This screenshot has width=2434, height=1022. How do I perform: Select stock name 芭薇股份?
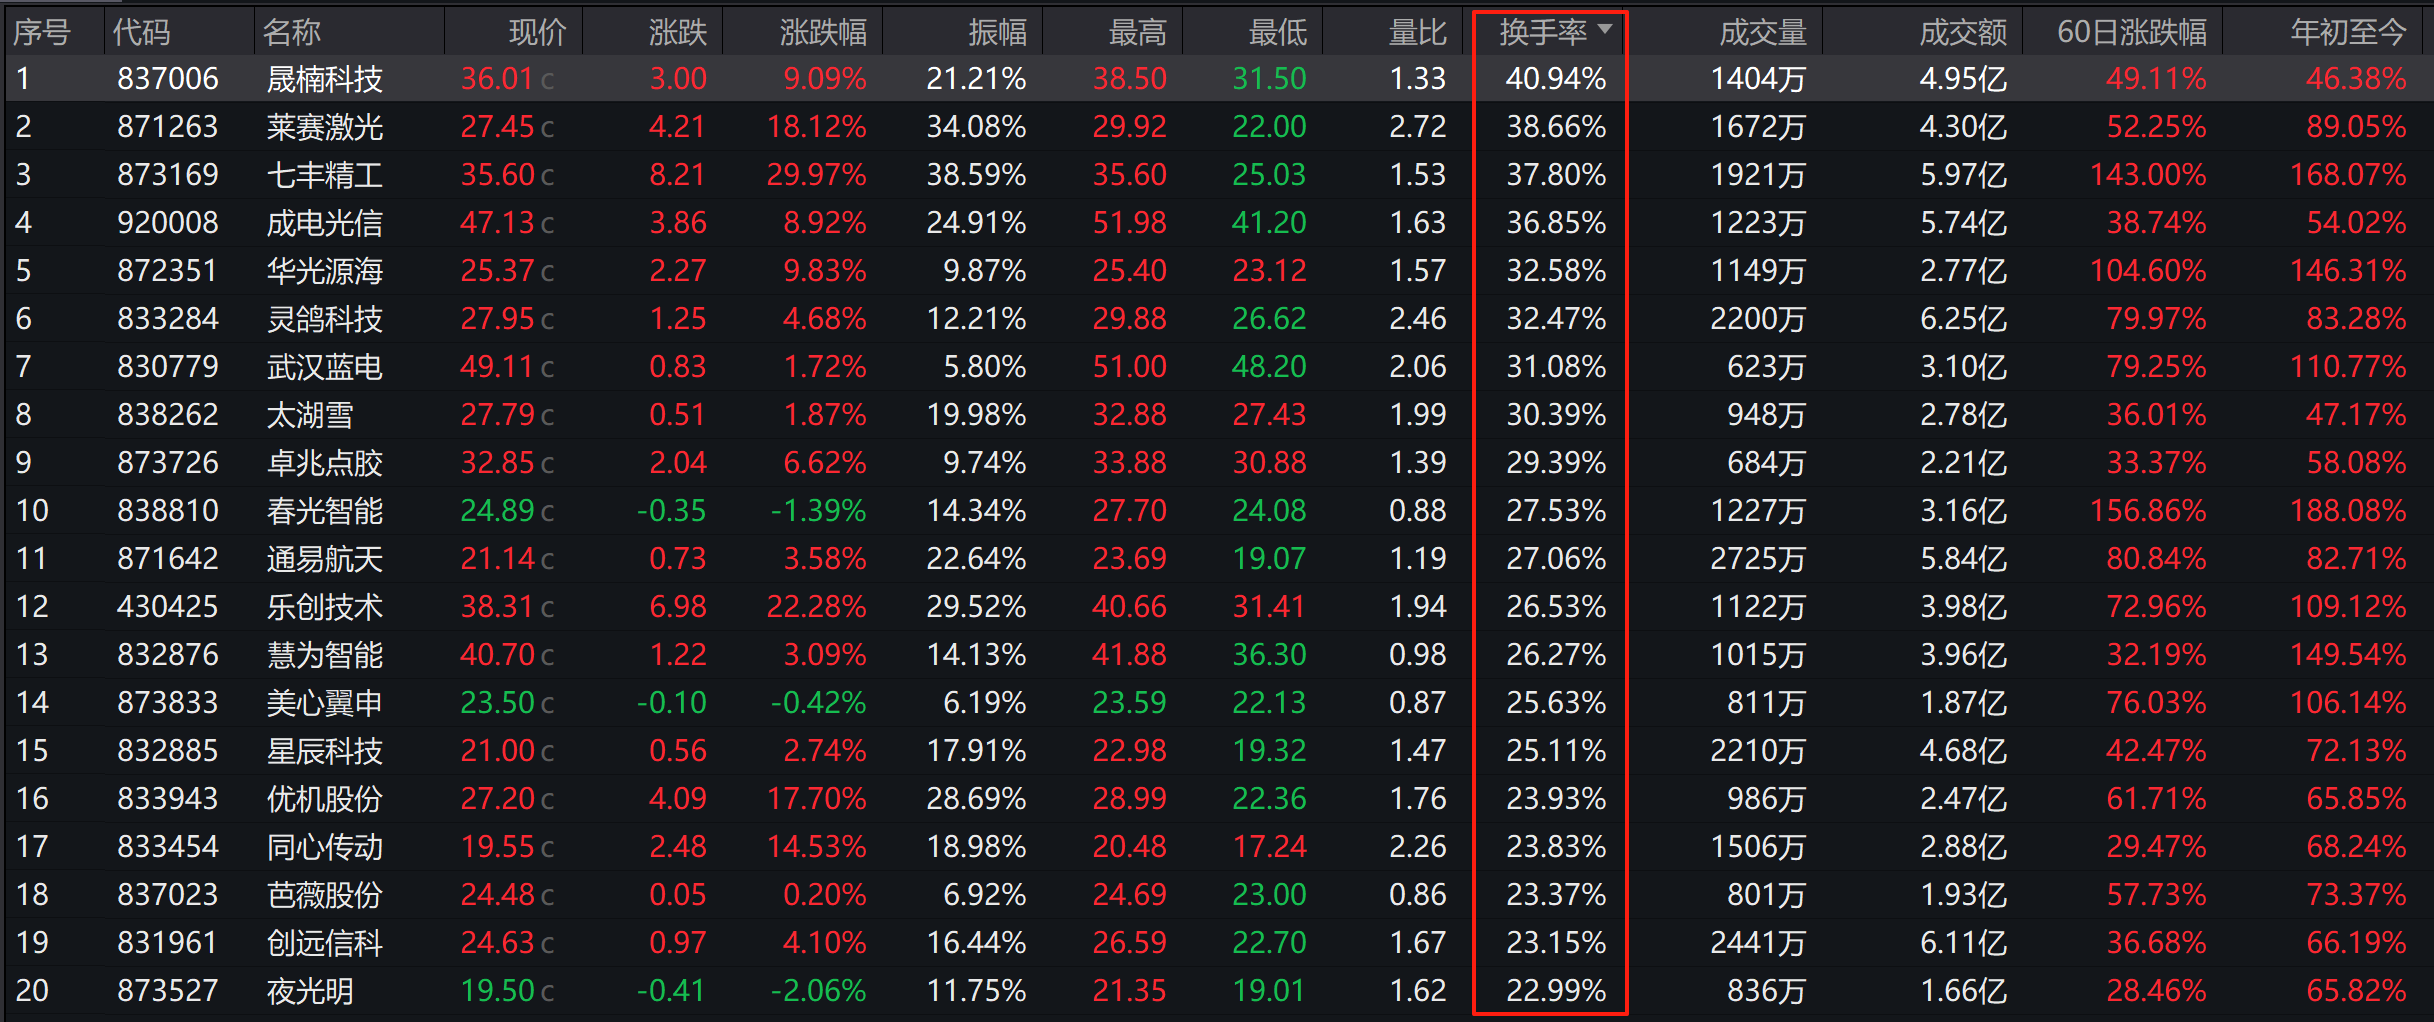pyautogui.click(x=325, y=895)
